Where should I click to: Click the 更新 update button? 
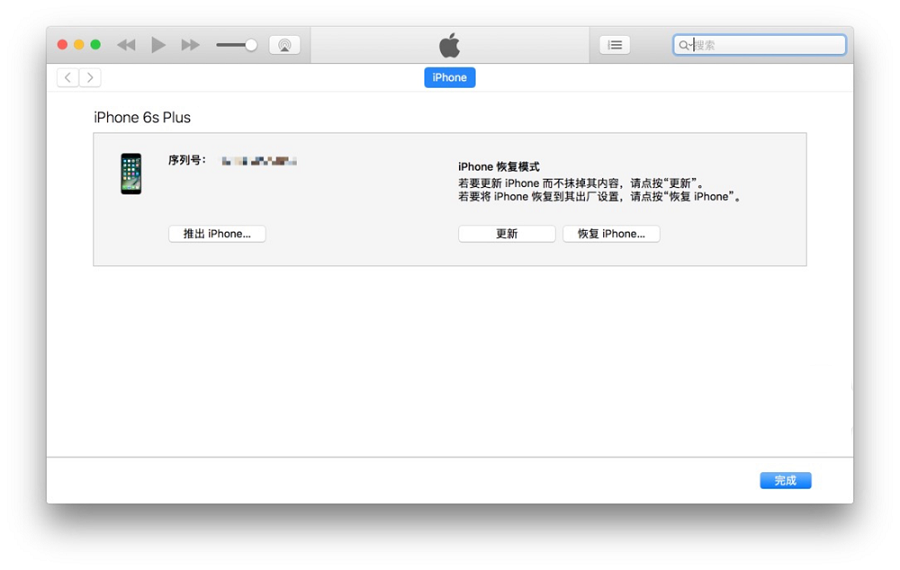tap(507, 234)
